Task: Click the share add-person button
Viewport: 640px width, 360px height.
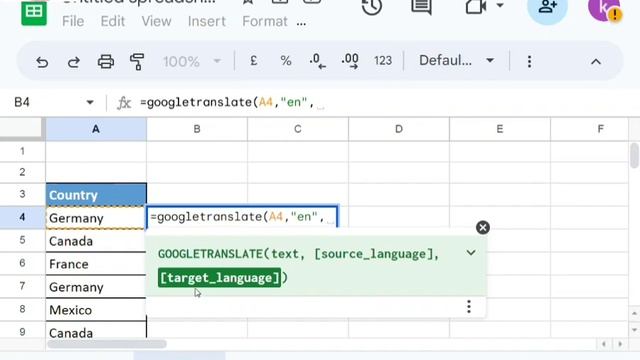Action: coord(547,8)
